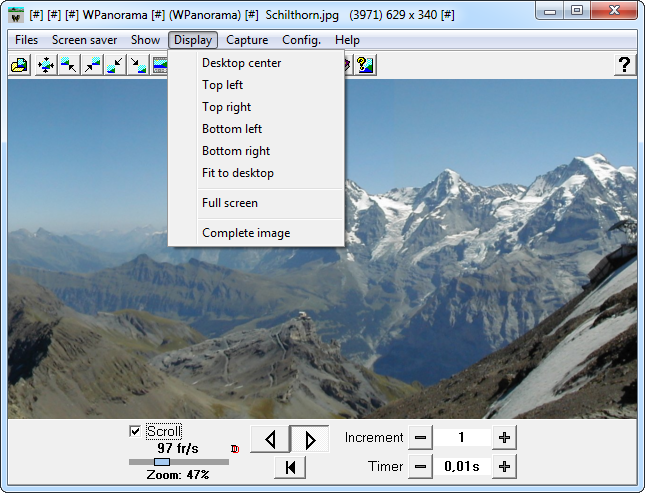This screenshot has height=493, width=645.
Task: Click the top right position icon
Action: click(92, 65)
